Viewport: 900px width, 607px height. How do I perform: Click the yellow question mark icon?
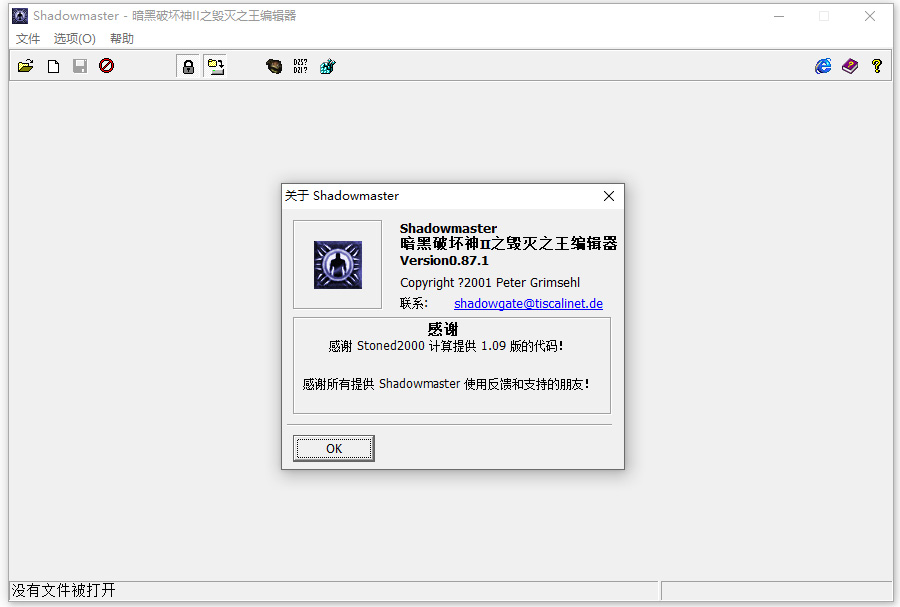tap(876, 66)
